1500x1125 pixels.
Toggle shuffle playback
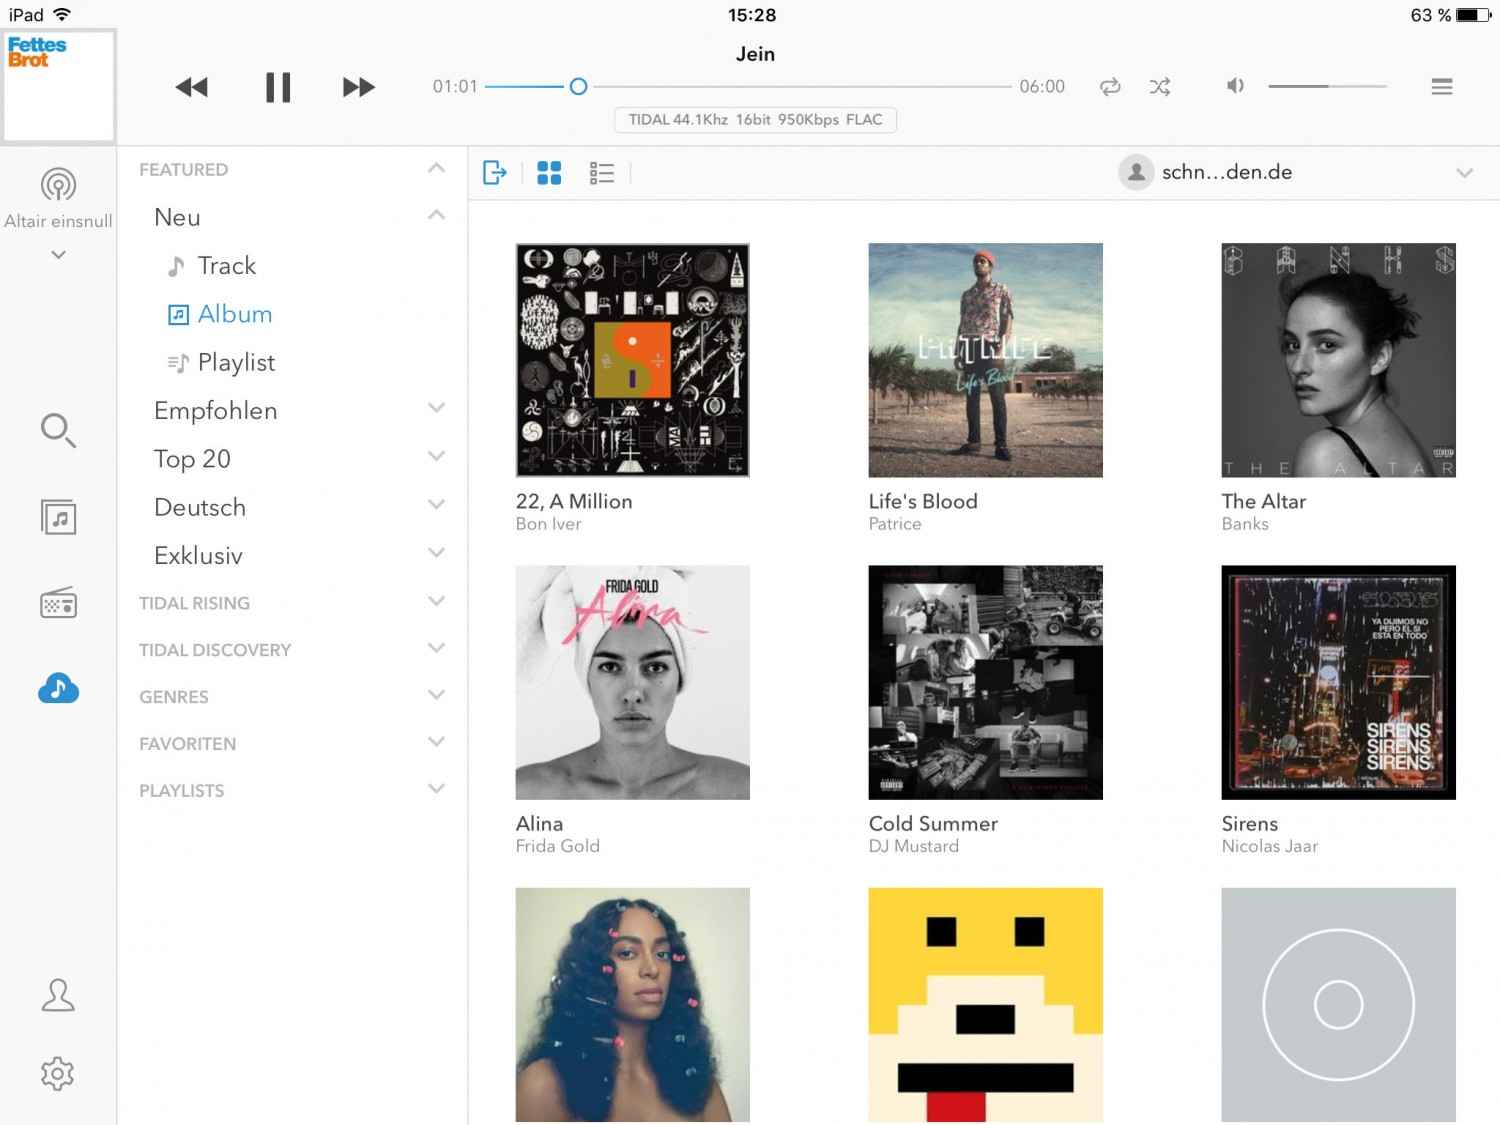coord(1160,87)
